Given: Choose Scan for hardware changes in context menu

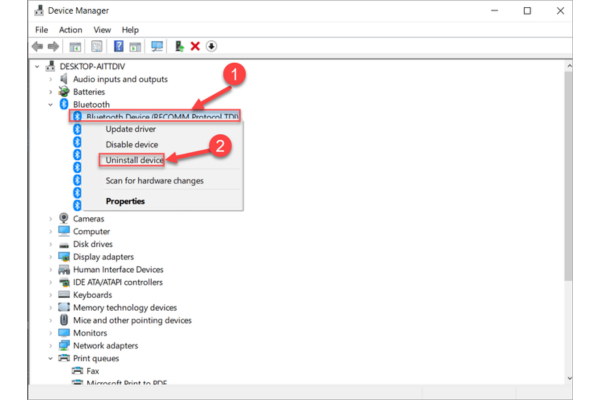Looking at the screenshot, I should (x=155, y=180).
